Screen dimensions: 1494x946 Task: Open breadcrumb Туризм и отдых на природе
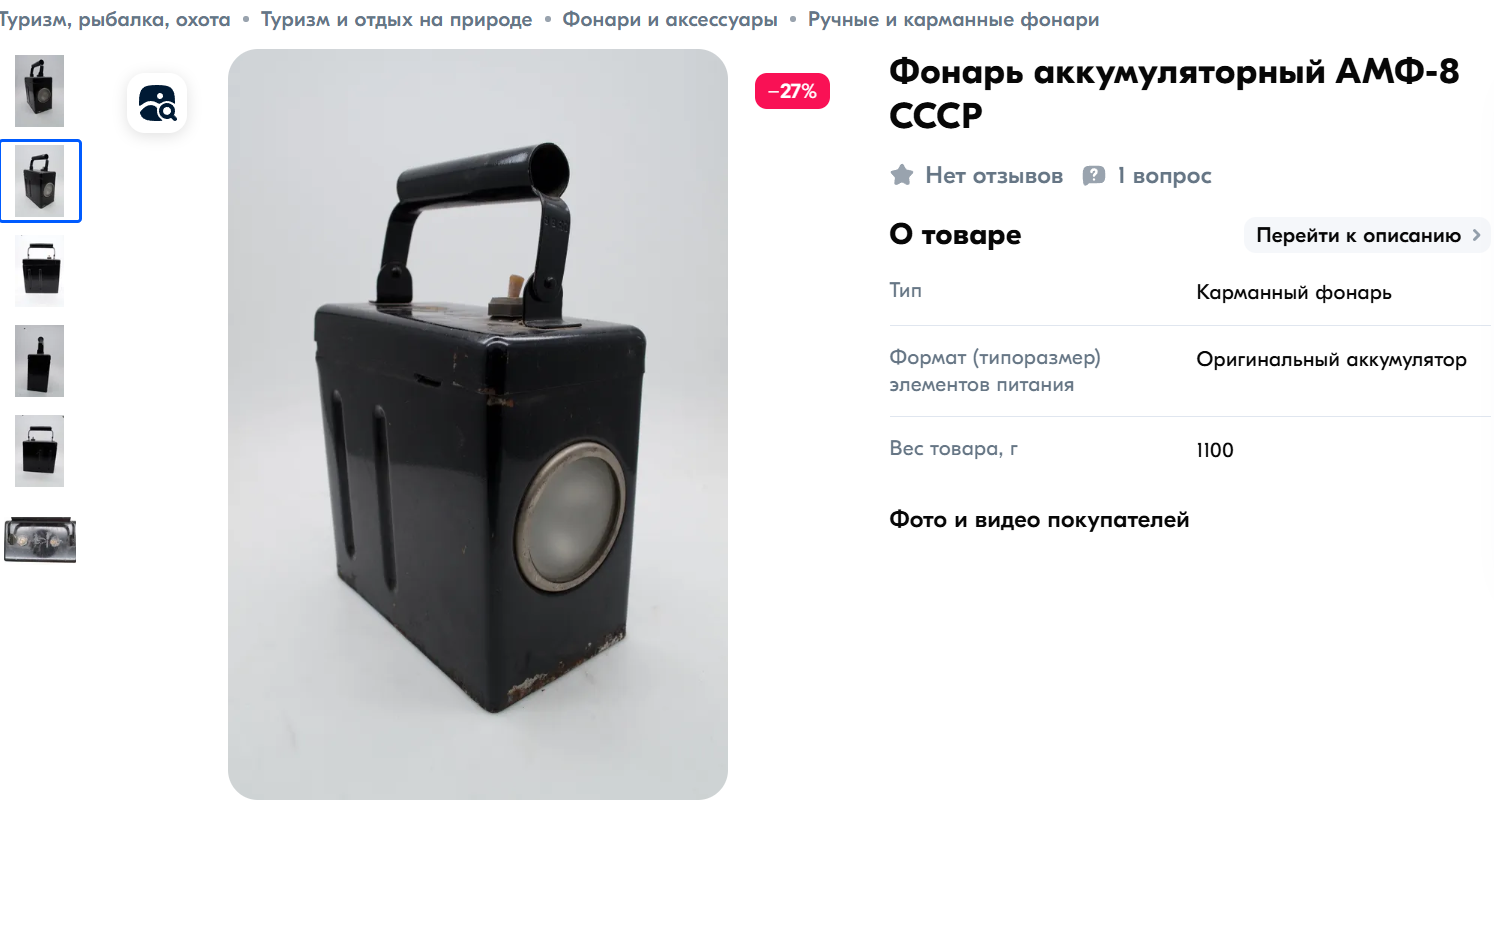tap(397, 20)
